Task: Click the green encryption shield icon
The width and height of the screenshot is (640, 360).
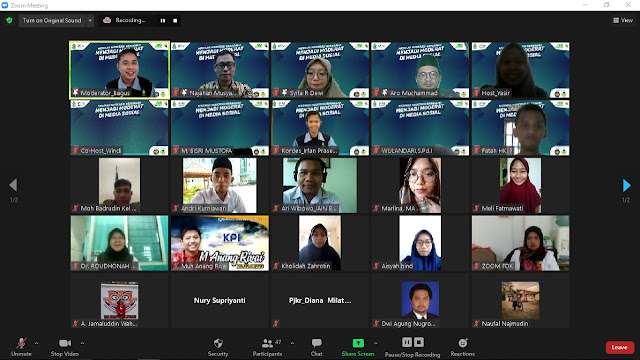Action: point(9,20)
